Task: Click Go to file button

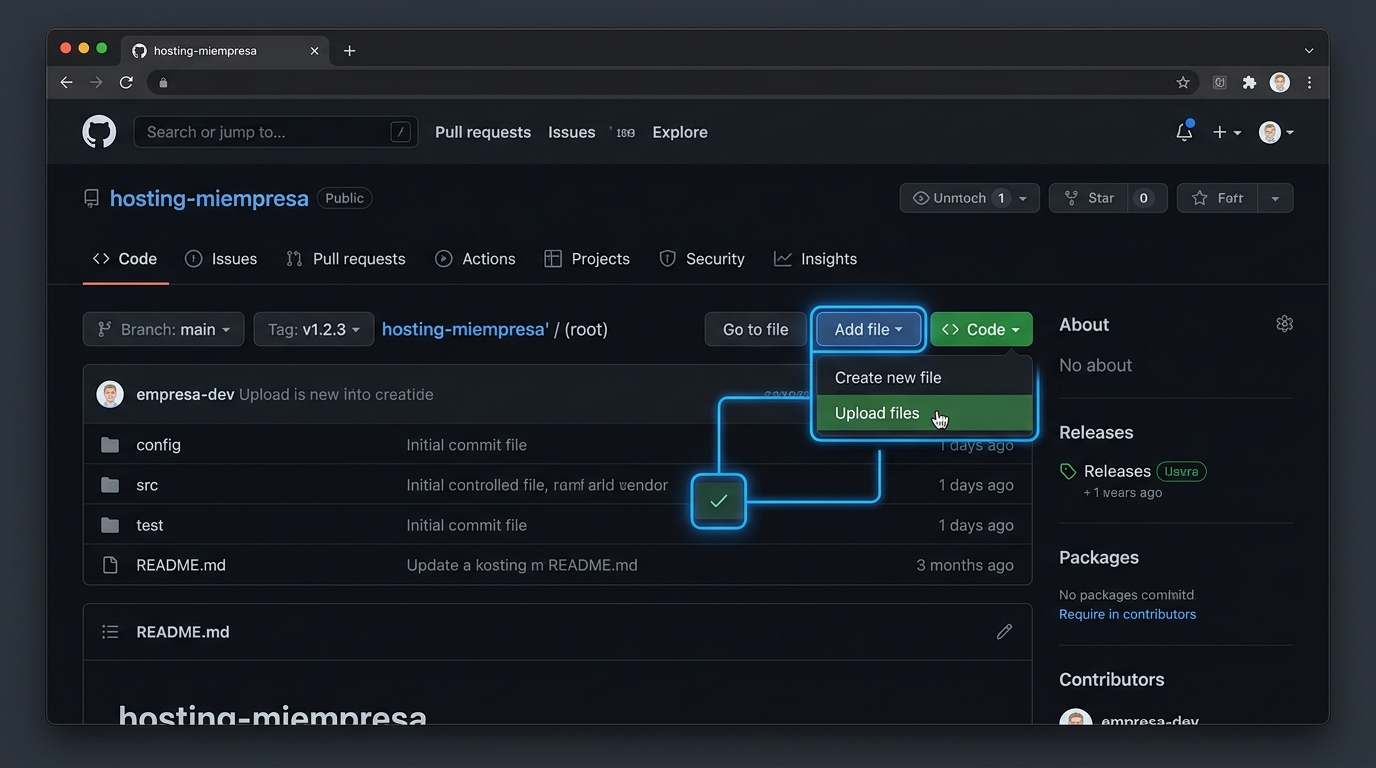Action: point(756,329)
